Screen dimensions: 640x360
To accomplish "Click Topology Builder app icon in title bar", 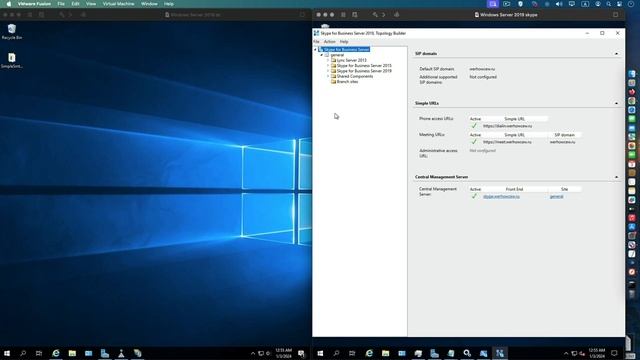I will [316, 33].
